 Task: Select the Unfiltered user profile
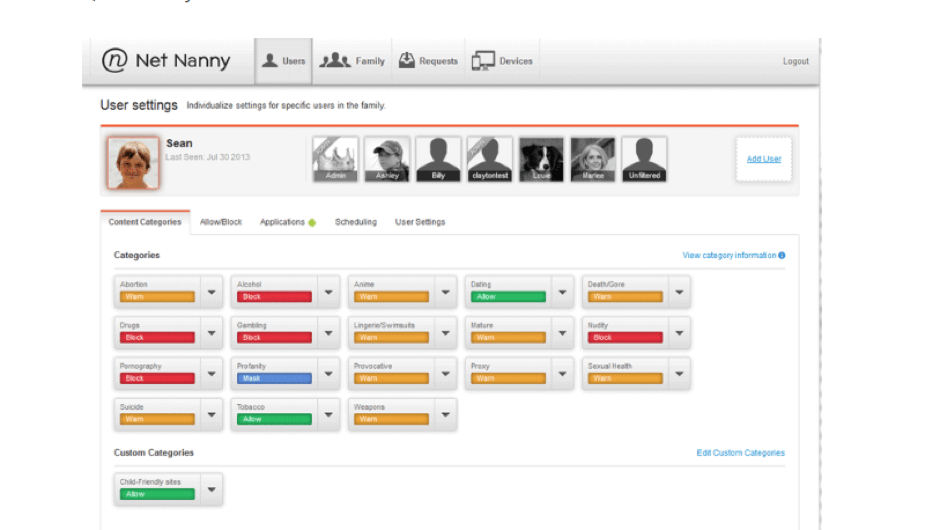644,160
